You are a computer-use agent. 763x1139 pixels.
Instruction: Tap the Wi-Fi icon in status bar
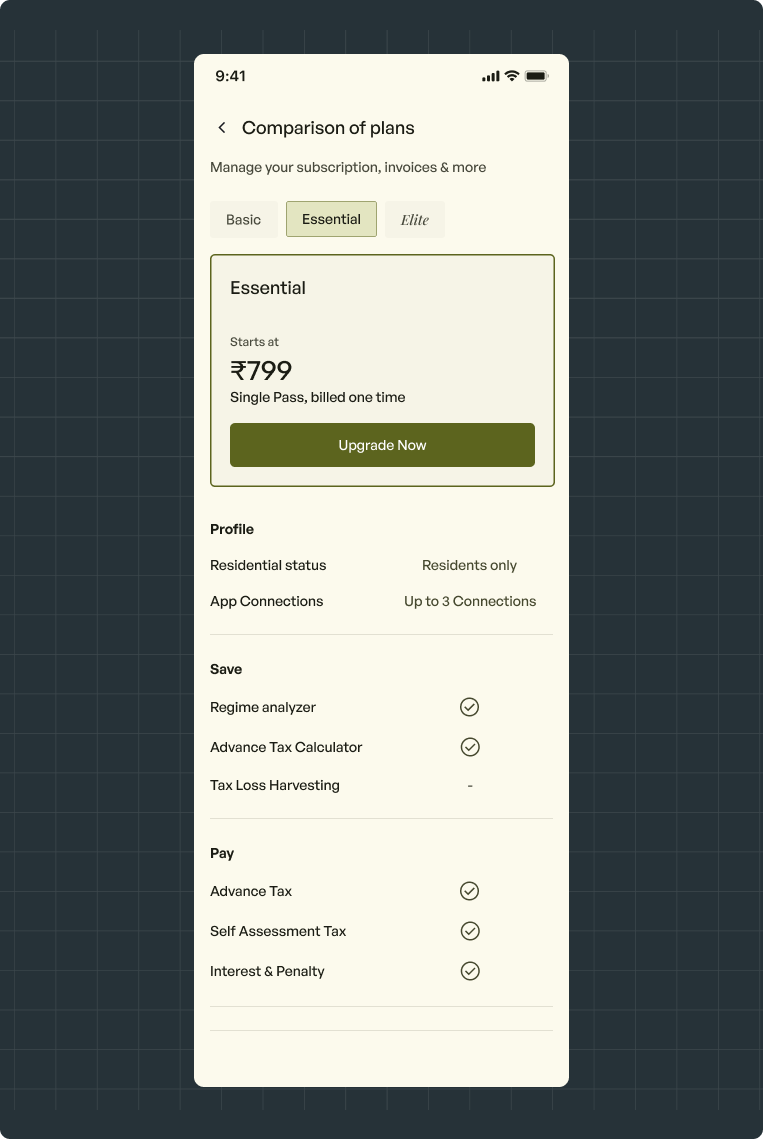click(512, 76)
